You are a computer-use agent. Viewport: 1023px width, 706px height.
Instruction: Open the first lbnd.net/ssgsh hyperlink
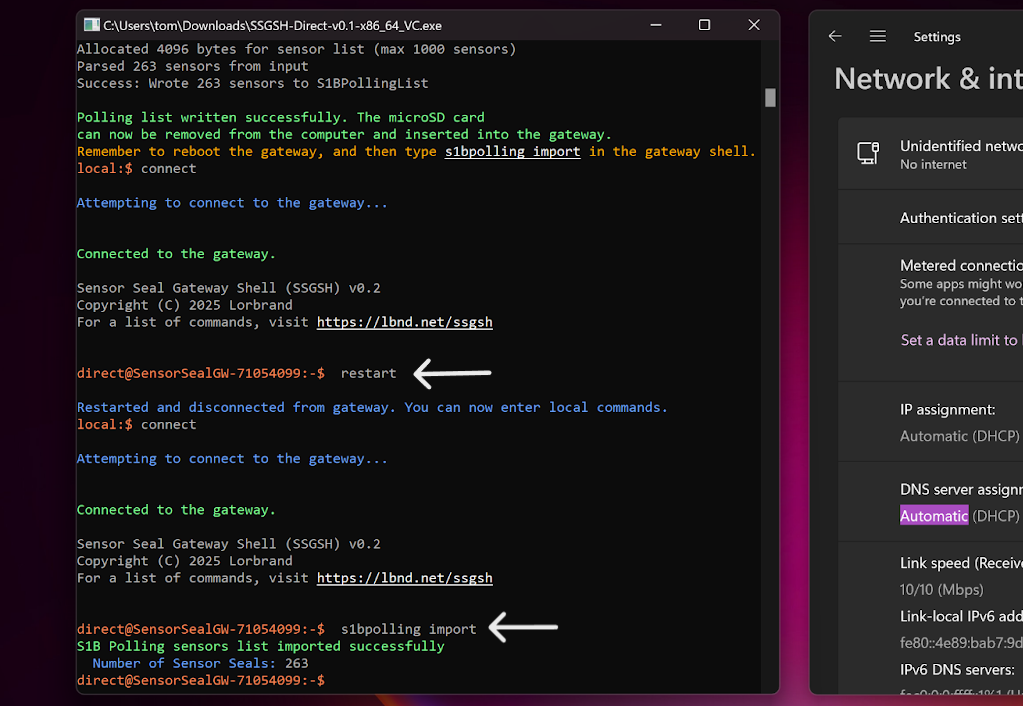pos(404,322)
